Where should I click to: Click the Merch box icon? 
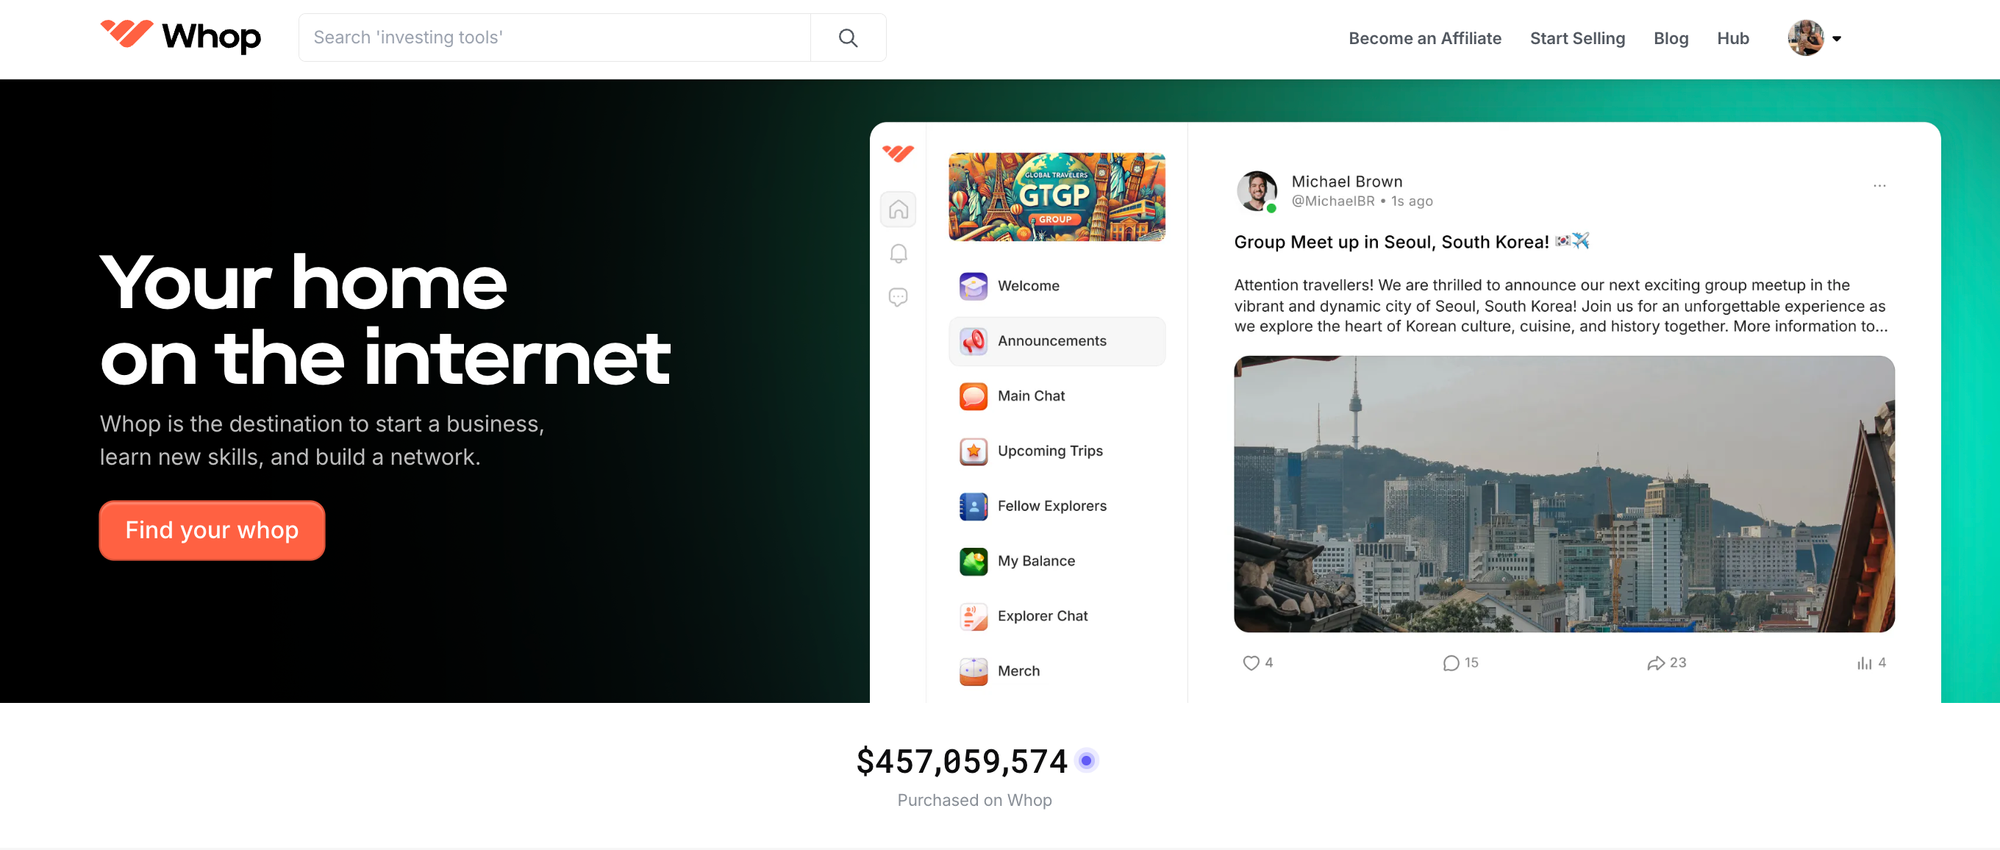pos(974,671)
